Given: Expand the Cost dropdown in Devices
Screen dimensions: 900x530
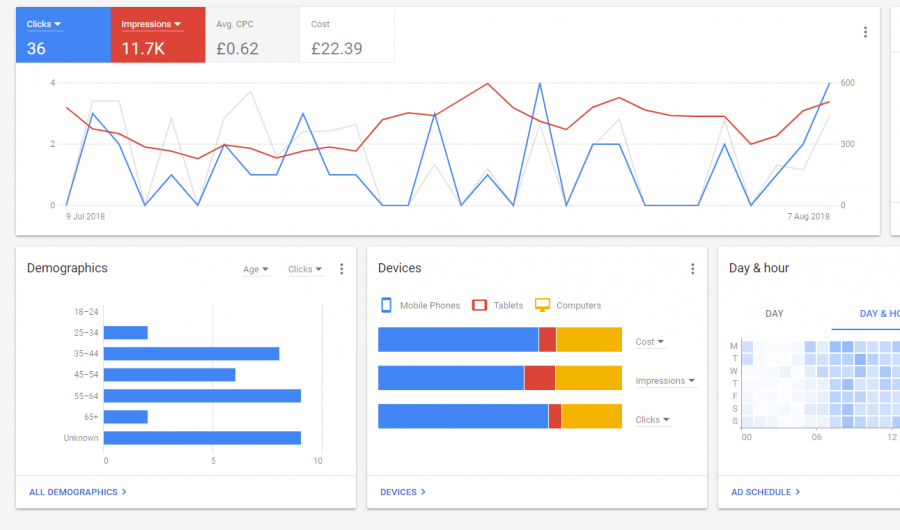Looking at the screenshot, I should coord(650,342).
